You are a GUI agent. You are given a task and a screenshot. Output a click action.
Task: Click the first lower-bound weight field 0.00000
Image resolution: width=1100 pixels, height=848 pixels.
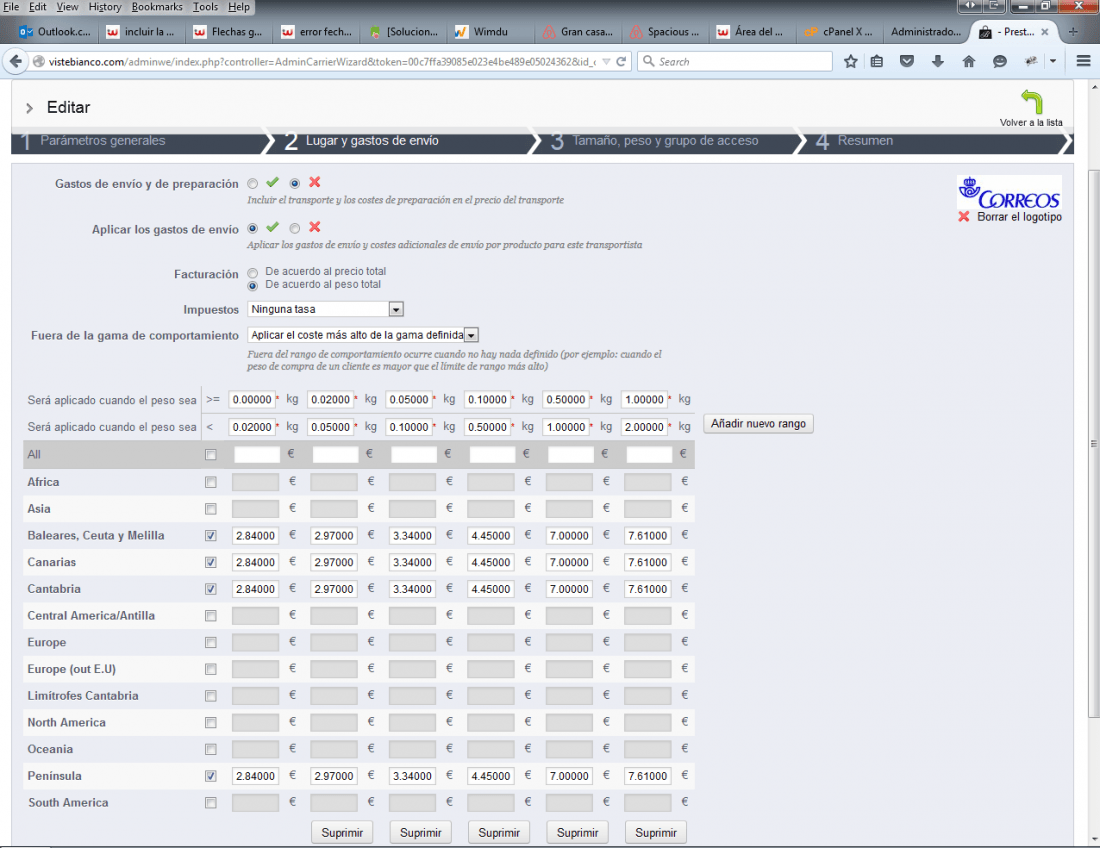point(252,400)
